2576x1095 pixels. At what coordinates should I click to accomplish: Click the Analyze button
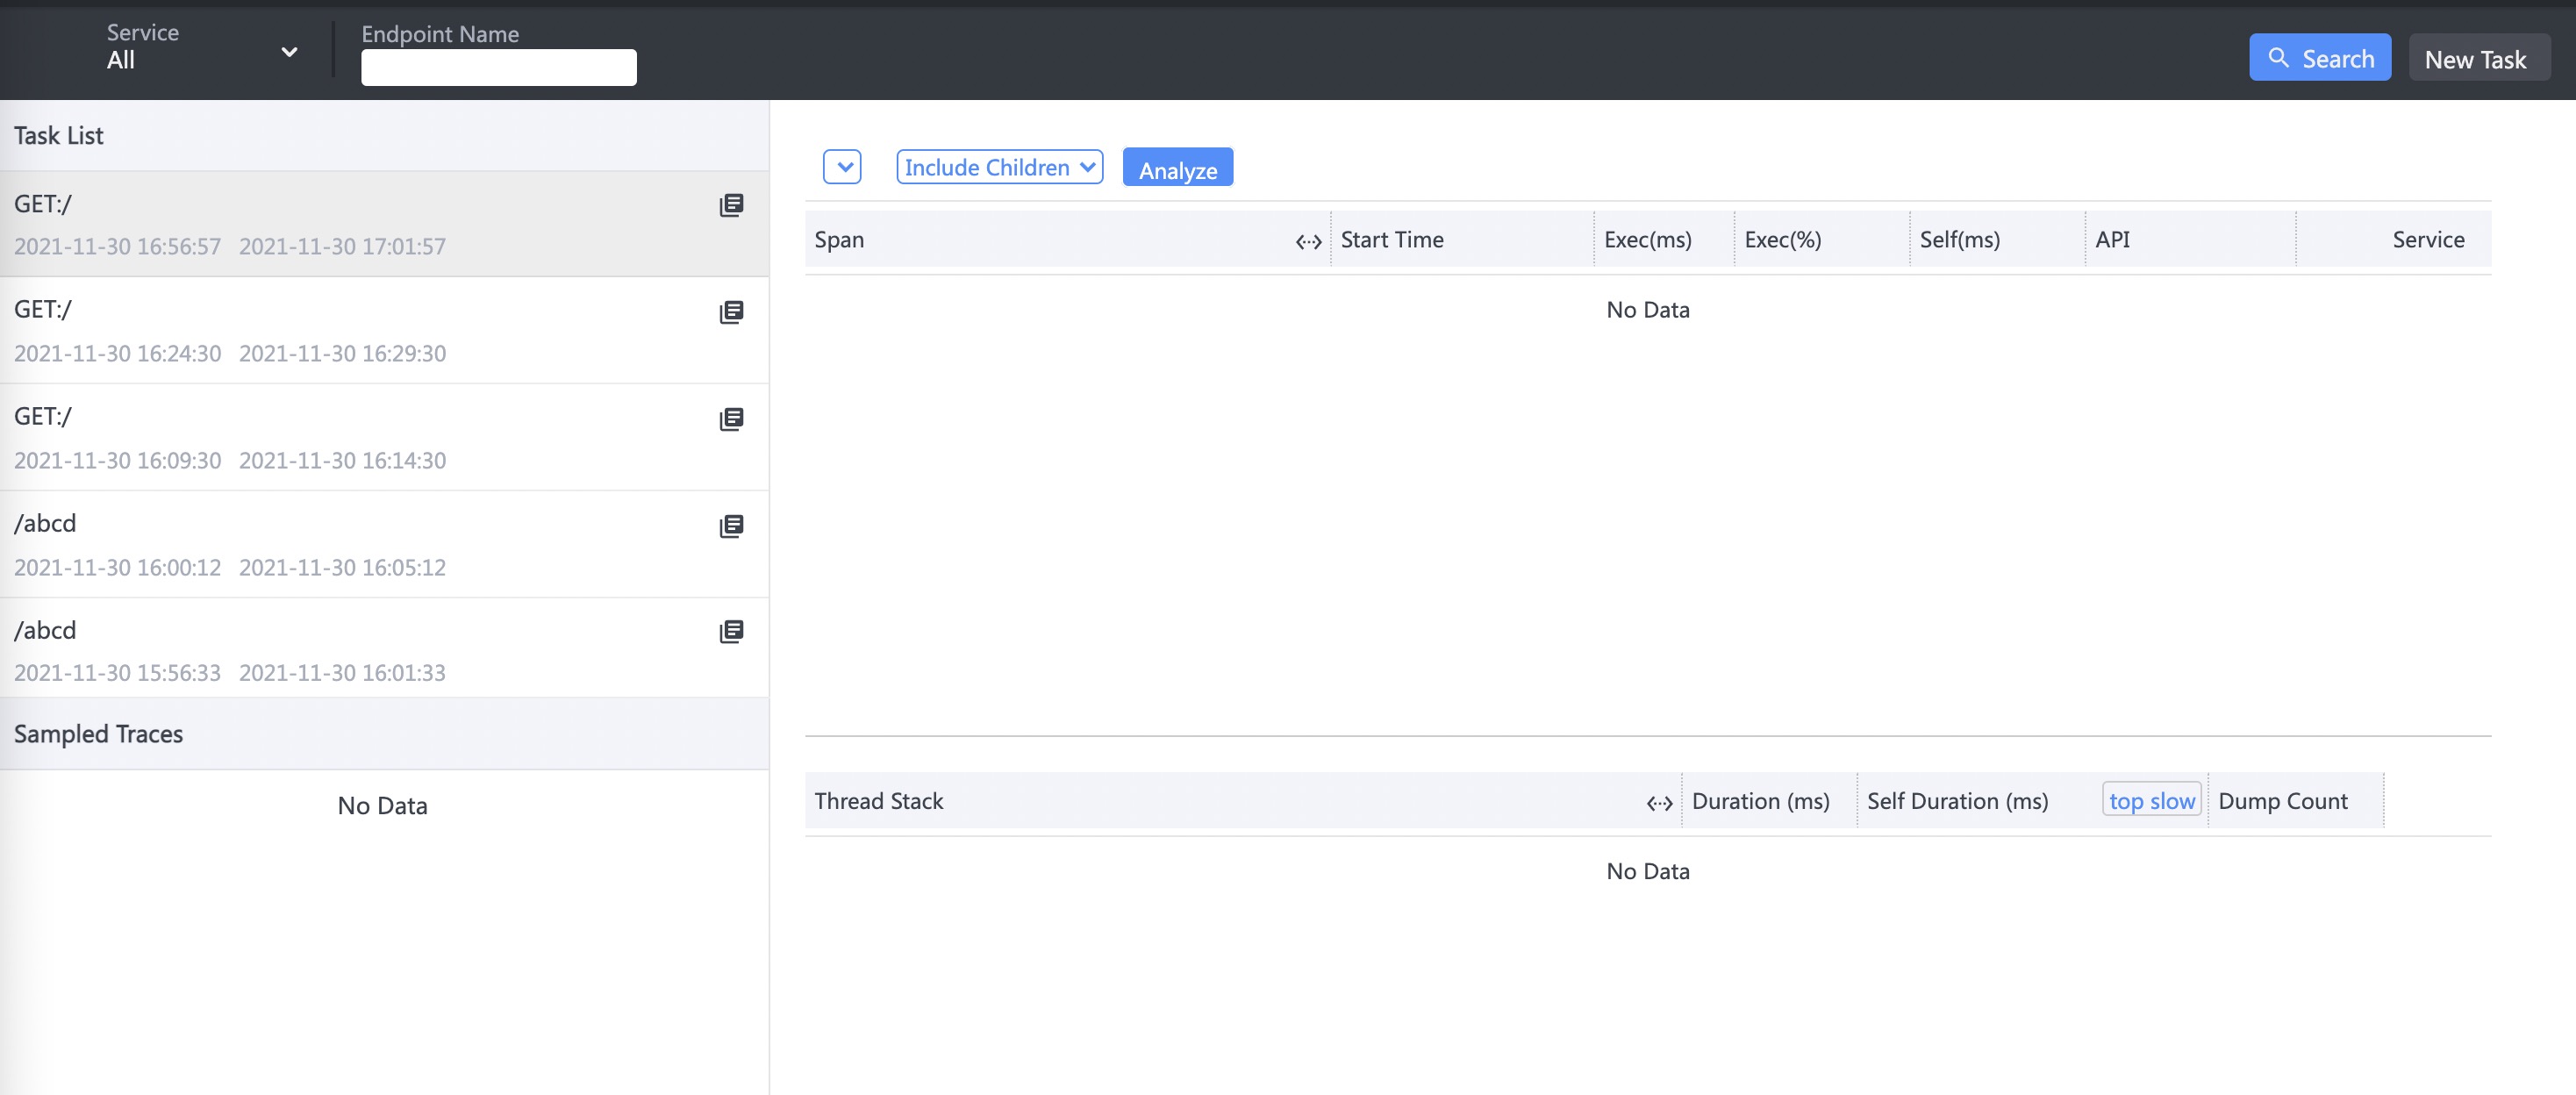tap(1177, 168)
